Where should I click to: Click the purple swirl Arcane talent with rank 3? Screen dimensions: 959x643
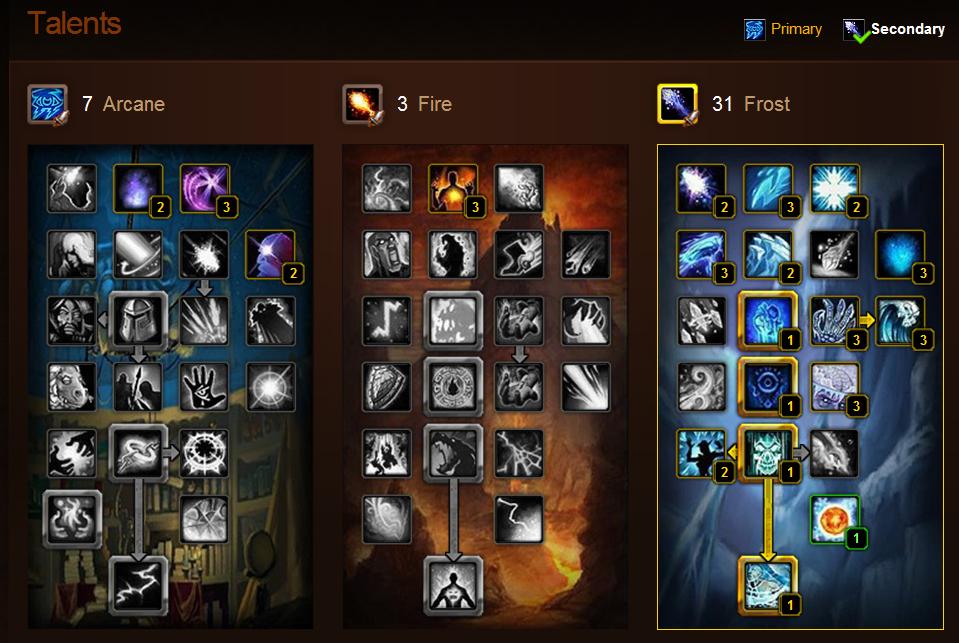(205, 188)
